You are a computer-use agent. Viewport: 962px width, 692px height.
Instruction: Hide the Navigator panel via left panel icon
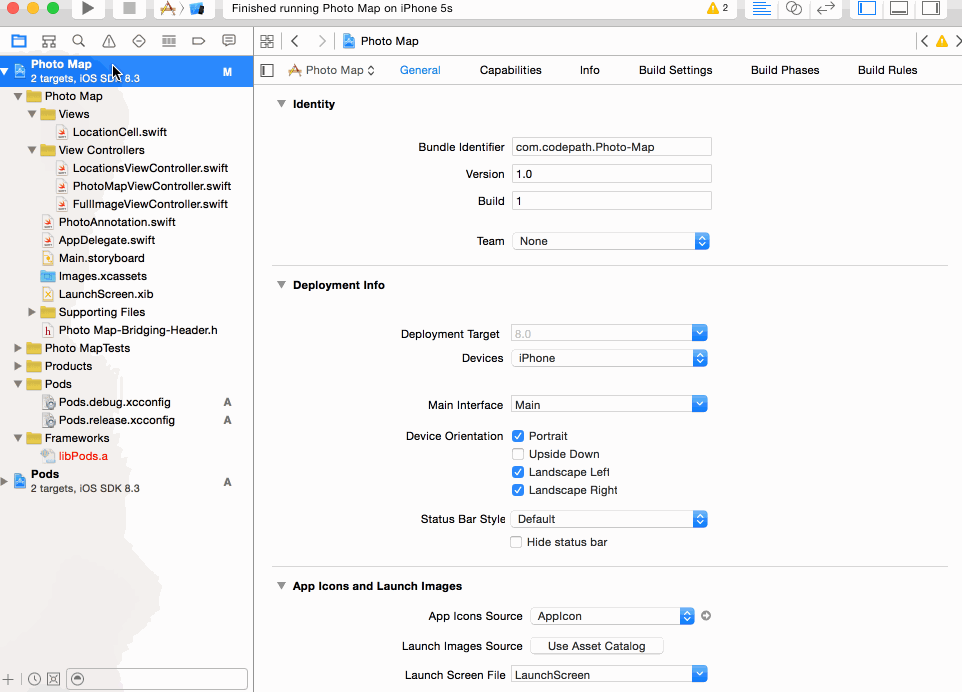pyautogui.click(x=866, y=8)
